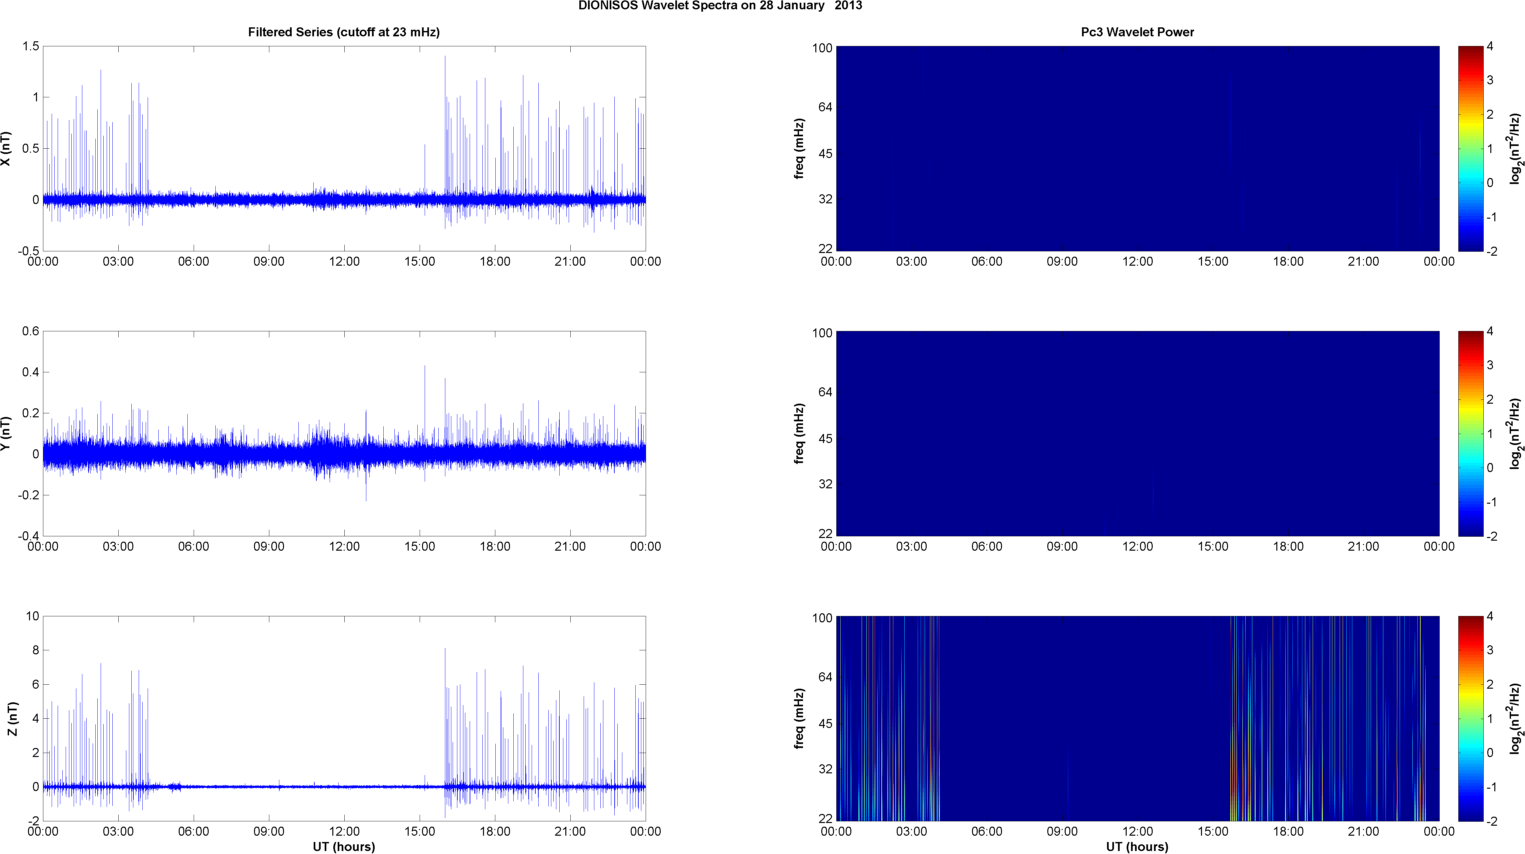Click the "X (nT)" axis label
Viewport: 1525px width, 854px height.
[x=6, y=149]
